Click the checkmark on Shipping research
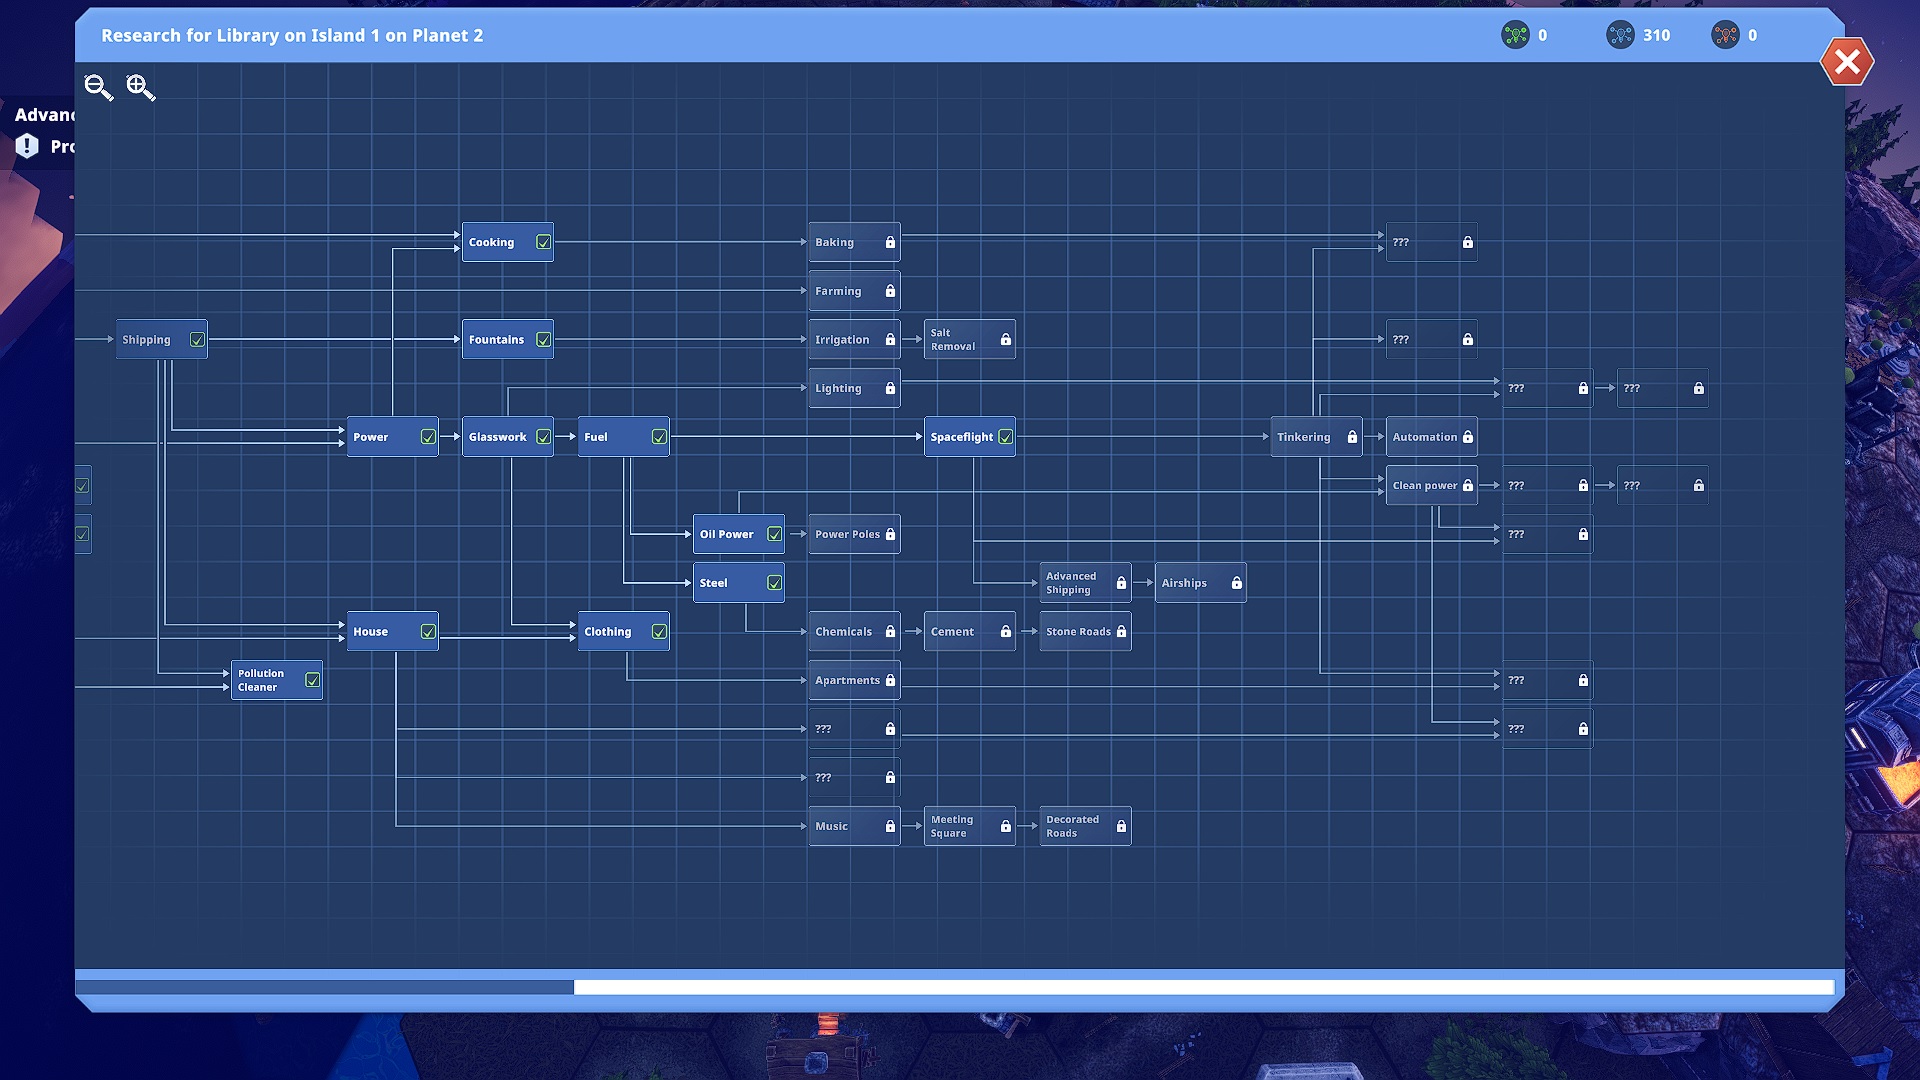The height and width of the screenshot is (1080, 1920). point(197,340)
